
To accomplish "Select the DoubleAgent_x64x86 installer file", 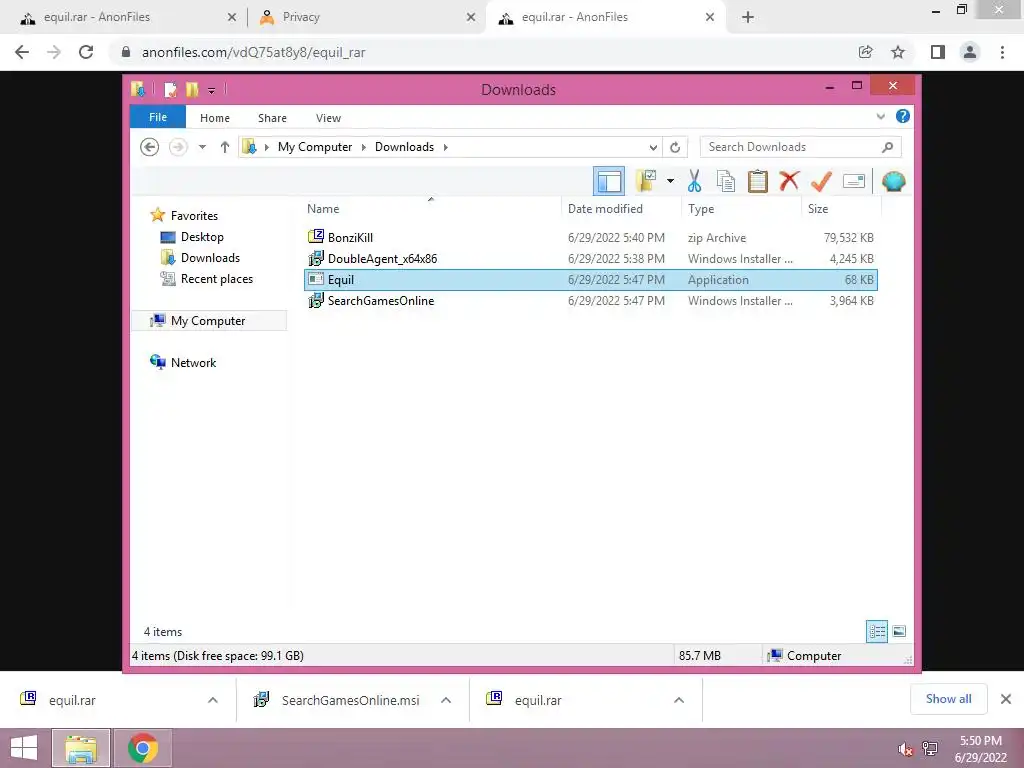I will tap(590, 259).
